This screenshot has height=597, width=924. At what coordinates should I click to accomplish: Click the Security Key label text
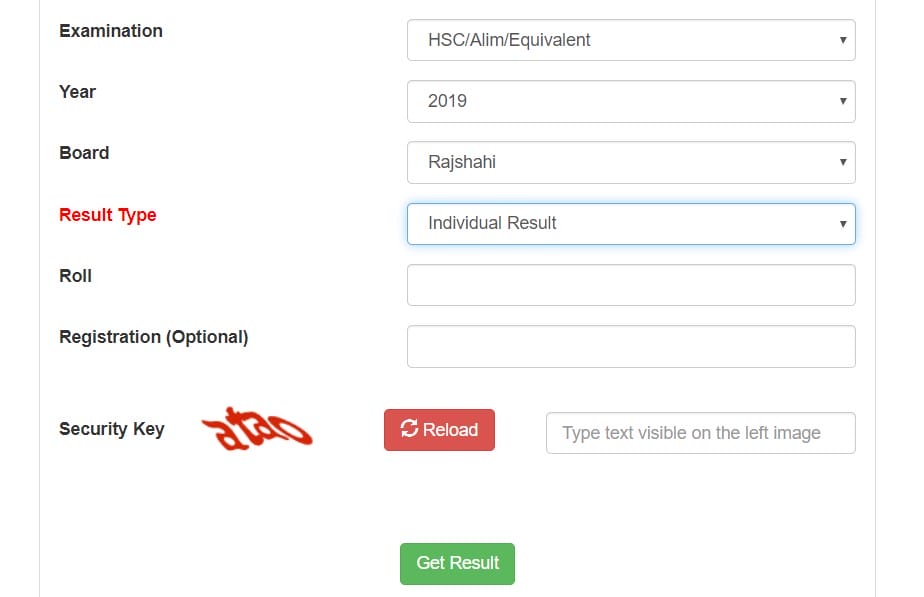pos(112,429)
